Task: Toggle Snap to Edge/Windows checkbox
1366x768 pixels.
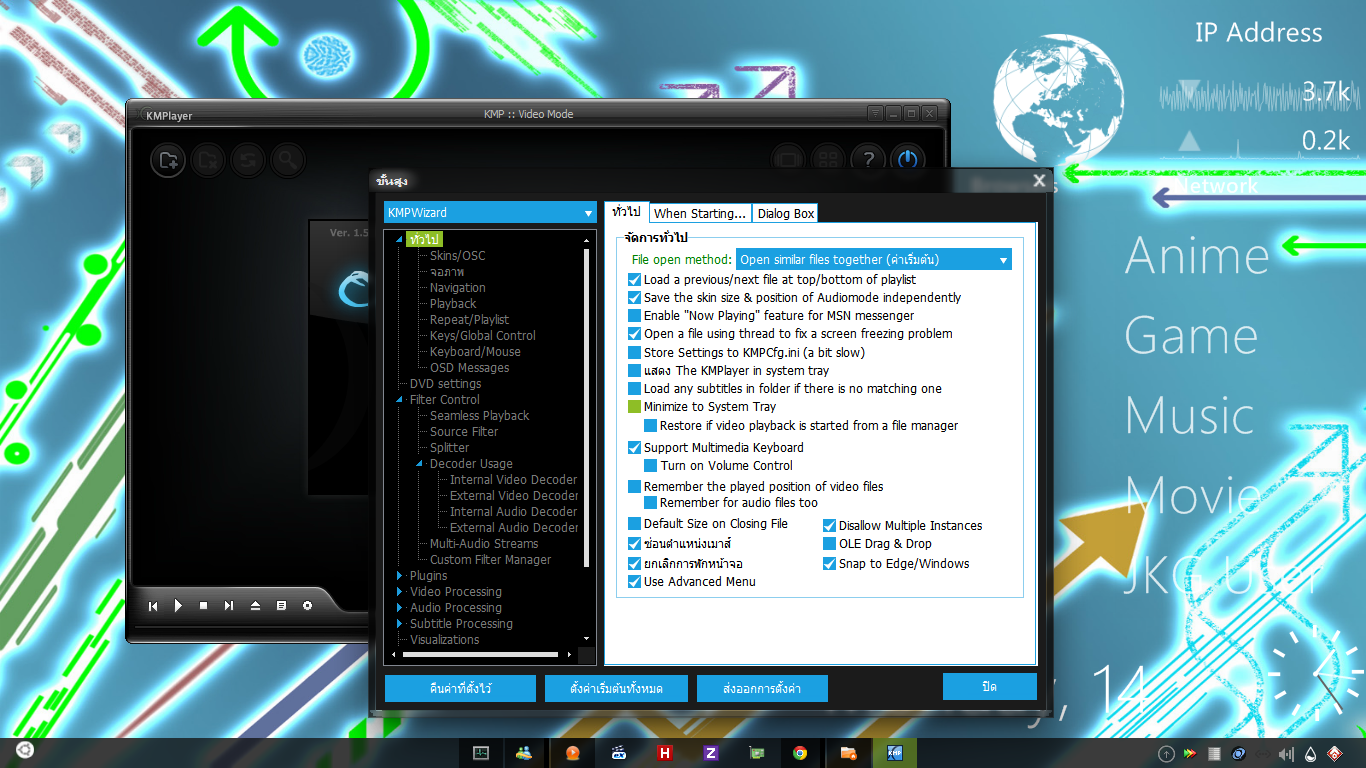Action: 830,564
